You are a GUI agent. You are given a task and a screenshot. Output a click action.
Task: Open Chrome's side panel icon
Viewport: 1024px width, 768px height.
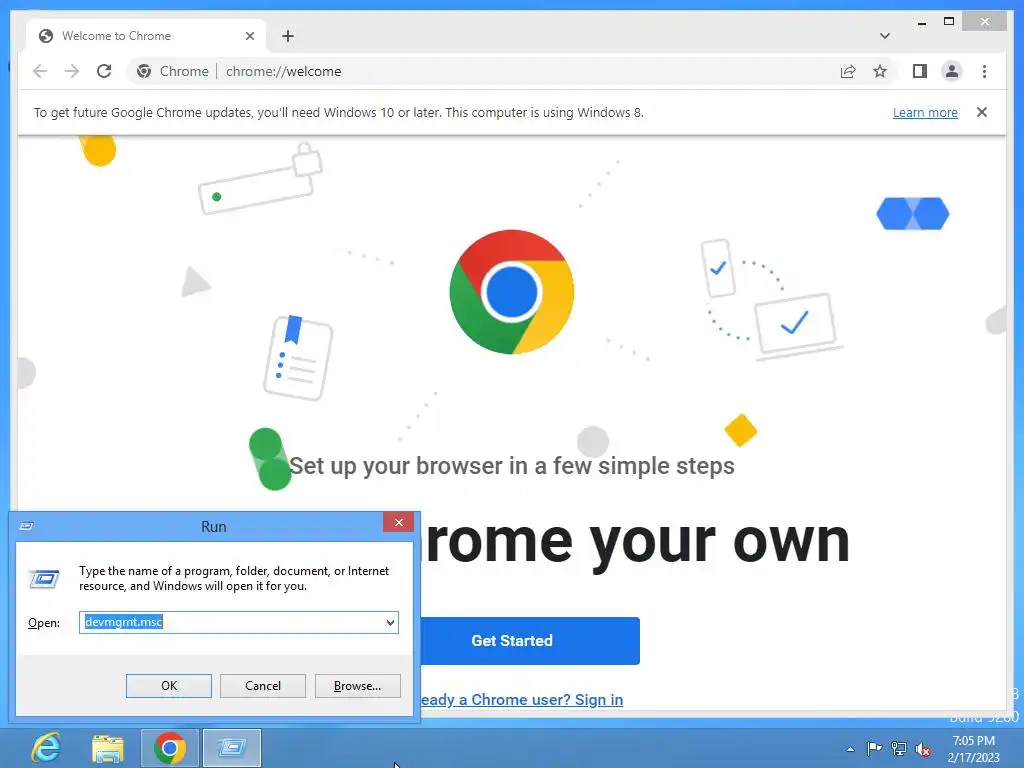[x=920, y=71]
